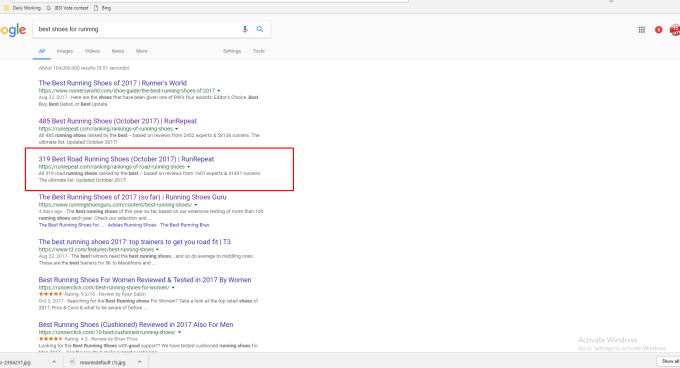Click the results count text 'About 104,000,000 results'
Image resolution: width=680 pixels, height=368 pixels.
67,68
